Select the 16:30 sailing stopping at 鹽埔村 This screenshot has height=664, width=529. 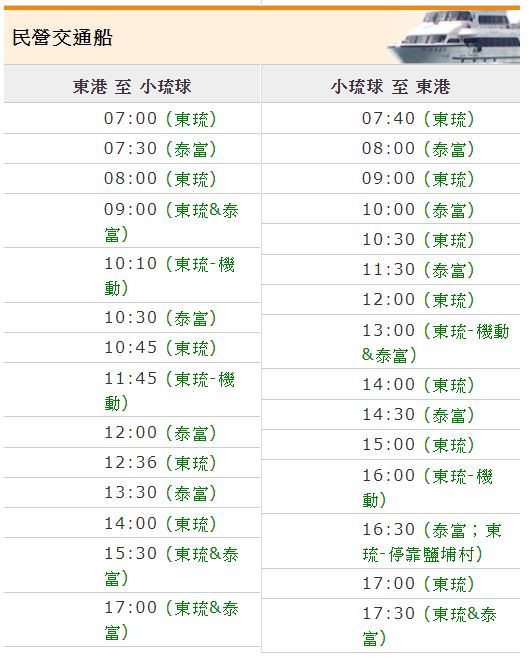pyautogui.click(x=432, y=542)
